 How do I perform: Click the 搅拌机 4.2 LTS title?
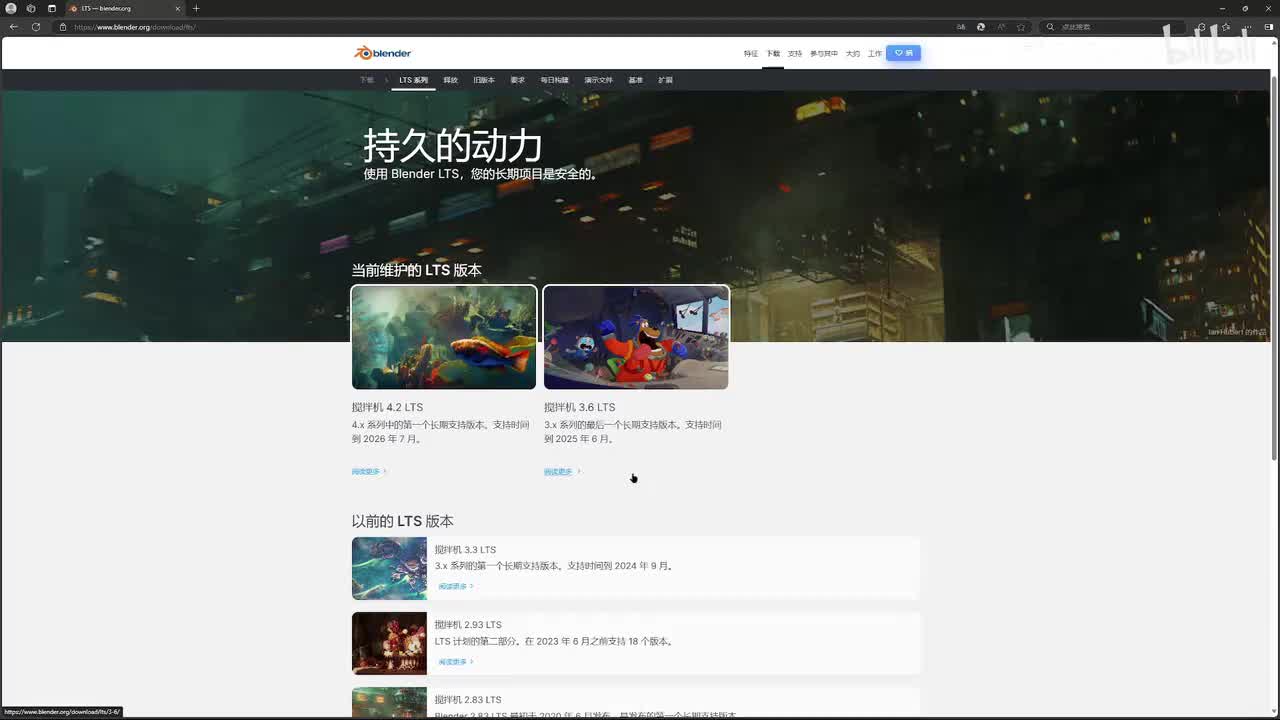[388, 407]
